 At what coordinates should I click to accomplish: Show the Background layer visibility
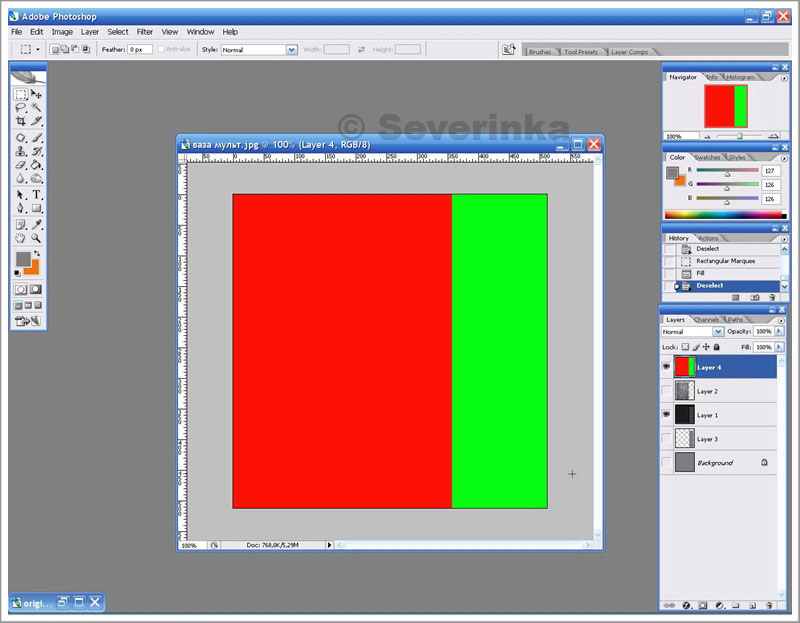[666, 463]
